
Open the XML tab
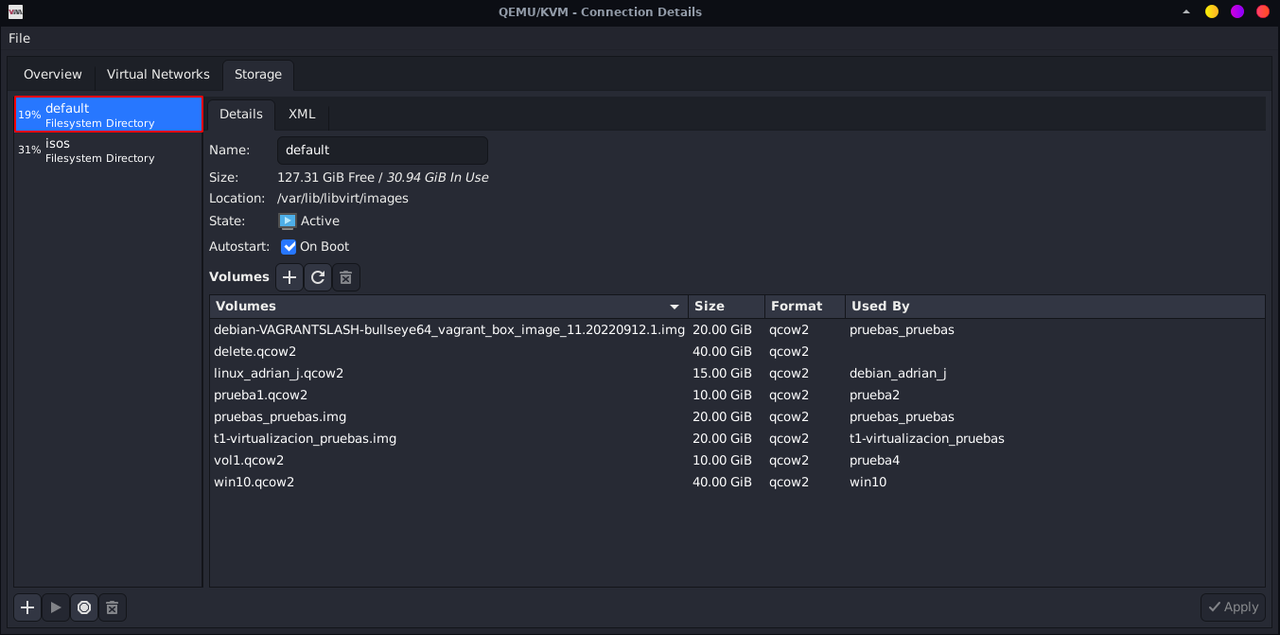coord(302,114)
